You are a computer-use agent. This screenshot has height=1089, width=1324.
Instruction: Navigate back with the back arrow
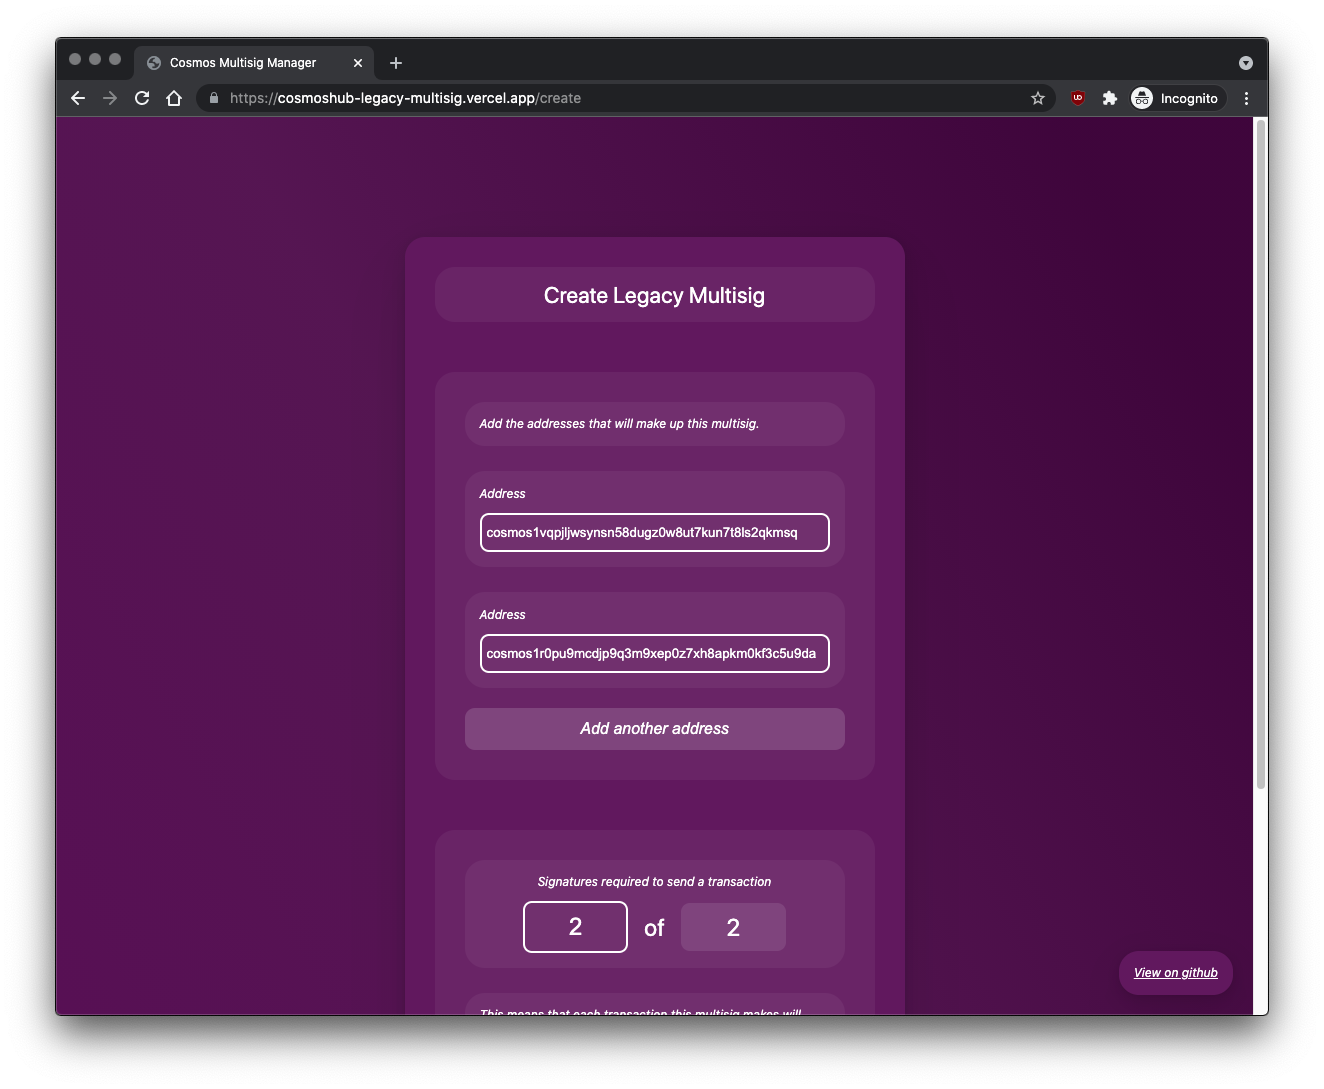pos(77,98)
